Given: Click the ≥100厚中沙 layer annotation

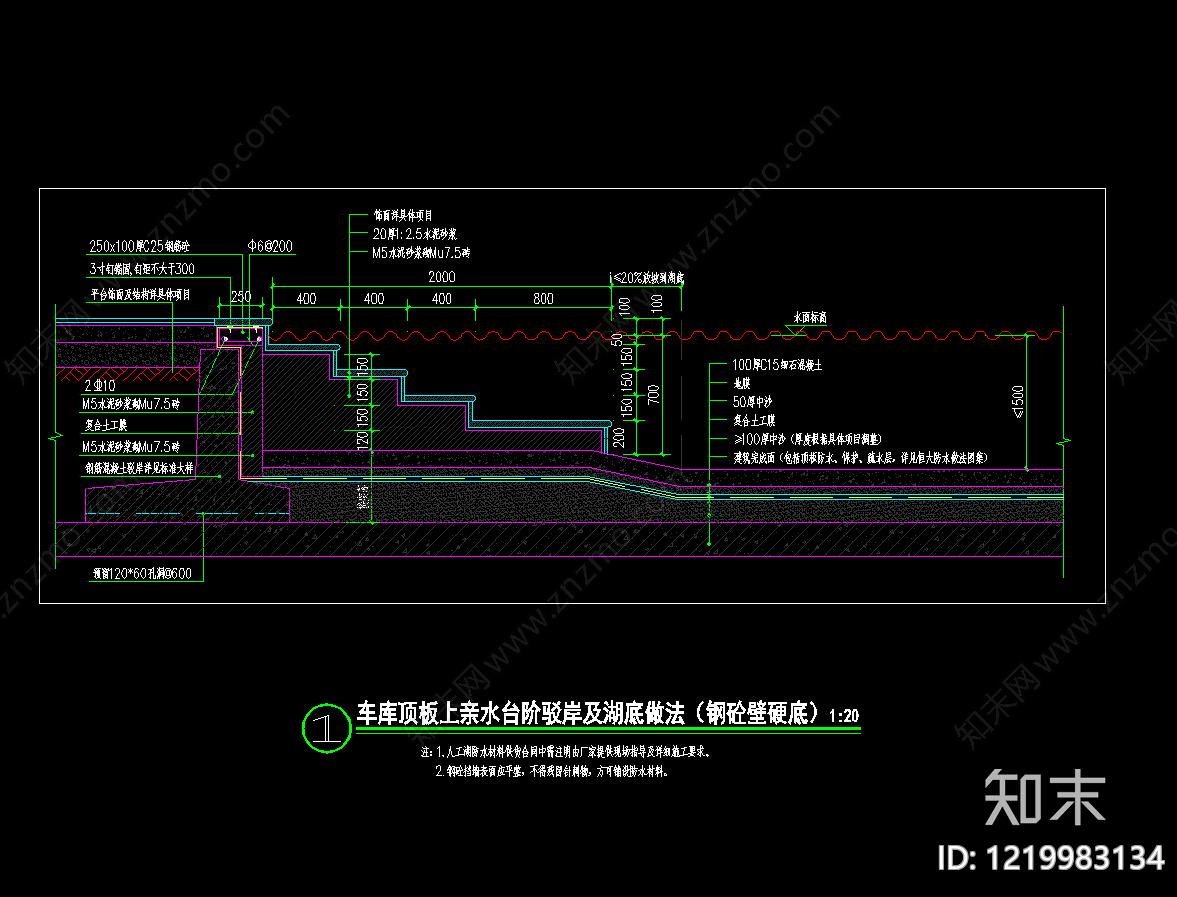Looking at the screenshot, I should (807, 439).
